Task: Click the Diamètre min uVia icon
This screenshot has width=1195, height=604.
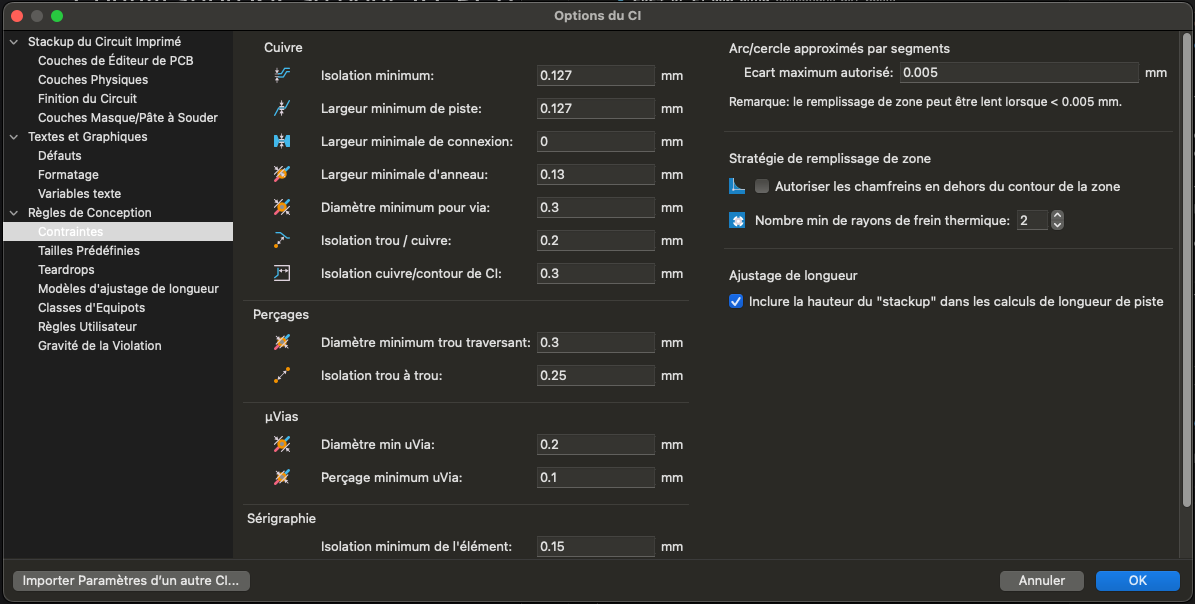Action: tap(282, 444)
